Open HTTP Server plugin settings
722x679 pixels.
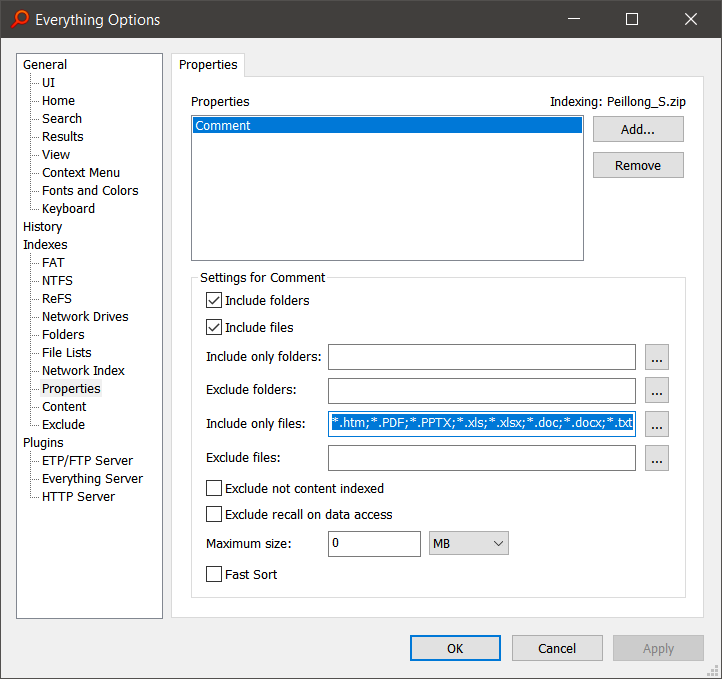[78, 496]
